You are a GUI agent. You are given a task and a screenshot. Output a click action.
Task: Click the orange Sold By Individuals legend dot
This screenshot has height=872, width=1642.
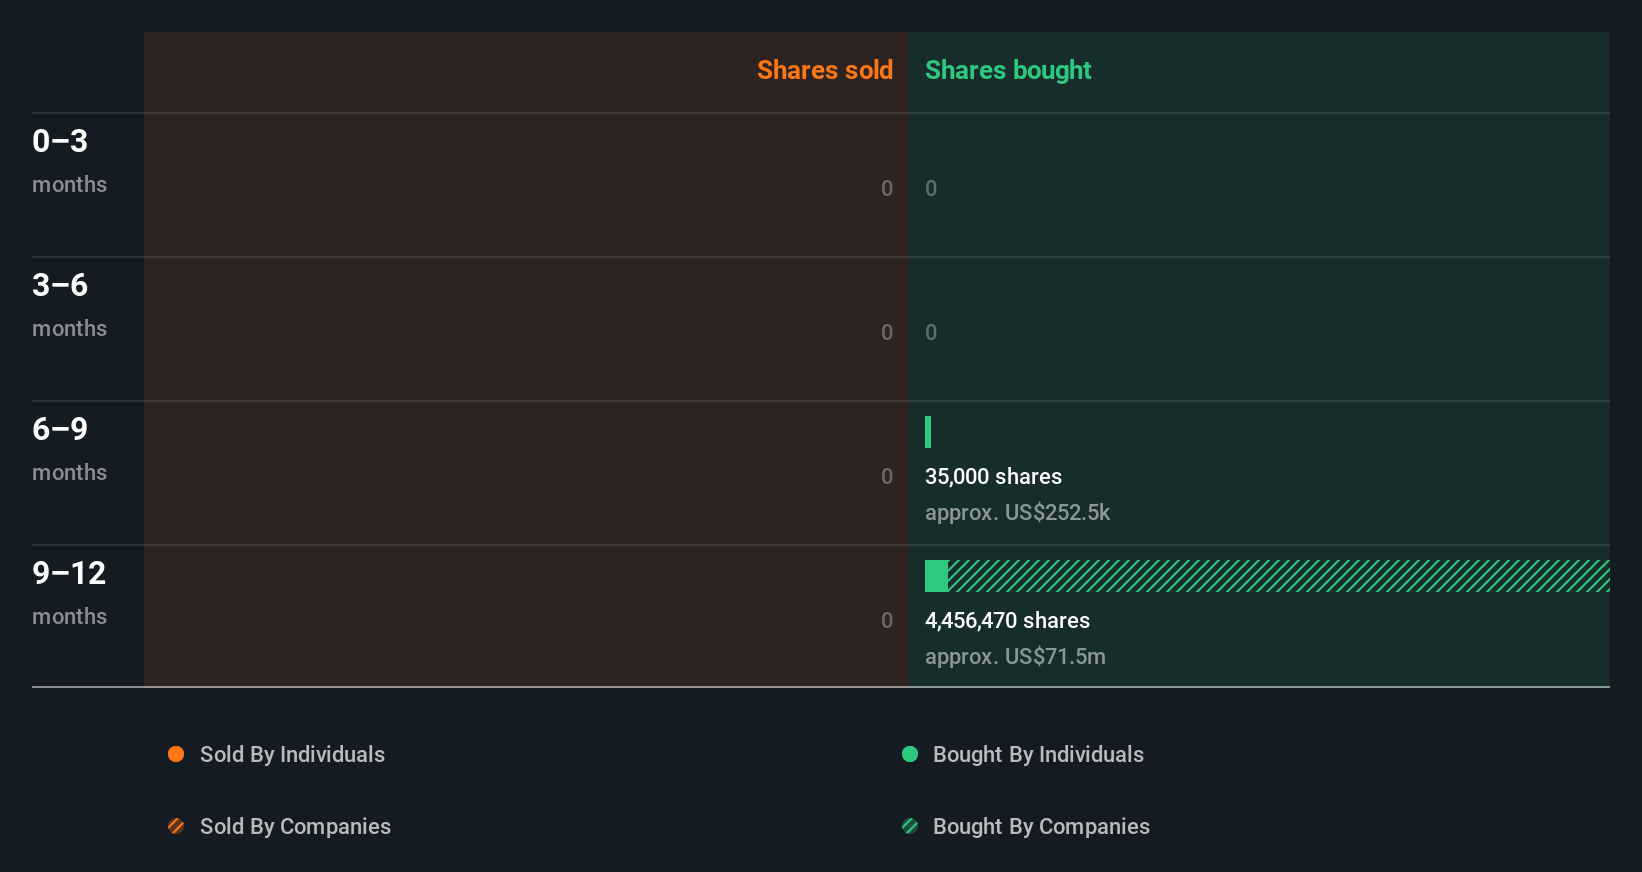click(176, 754)
